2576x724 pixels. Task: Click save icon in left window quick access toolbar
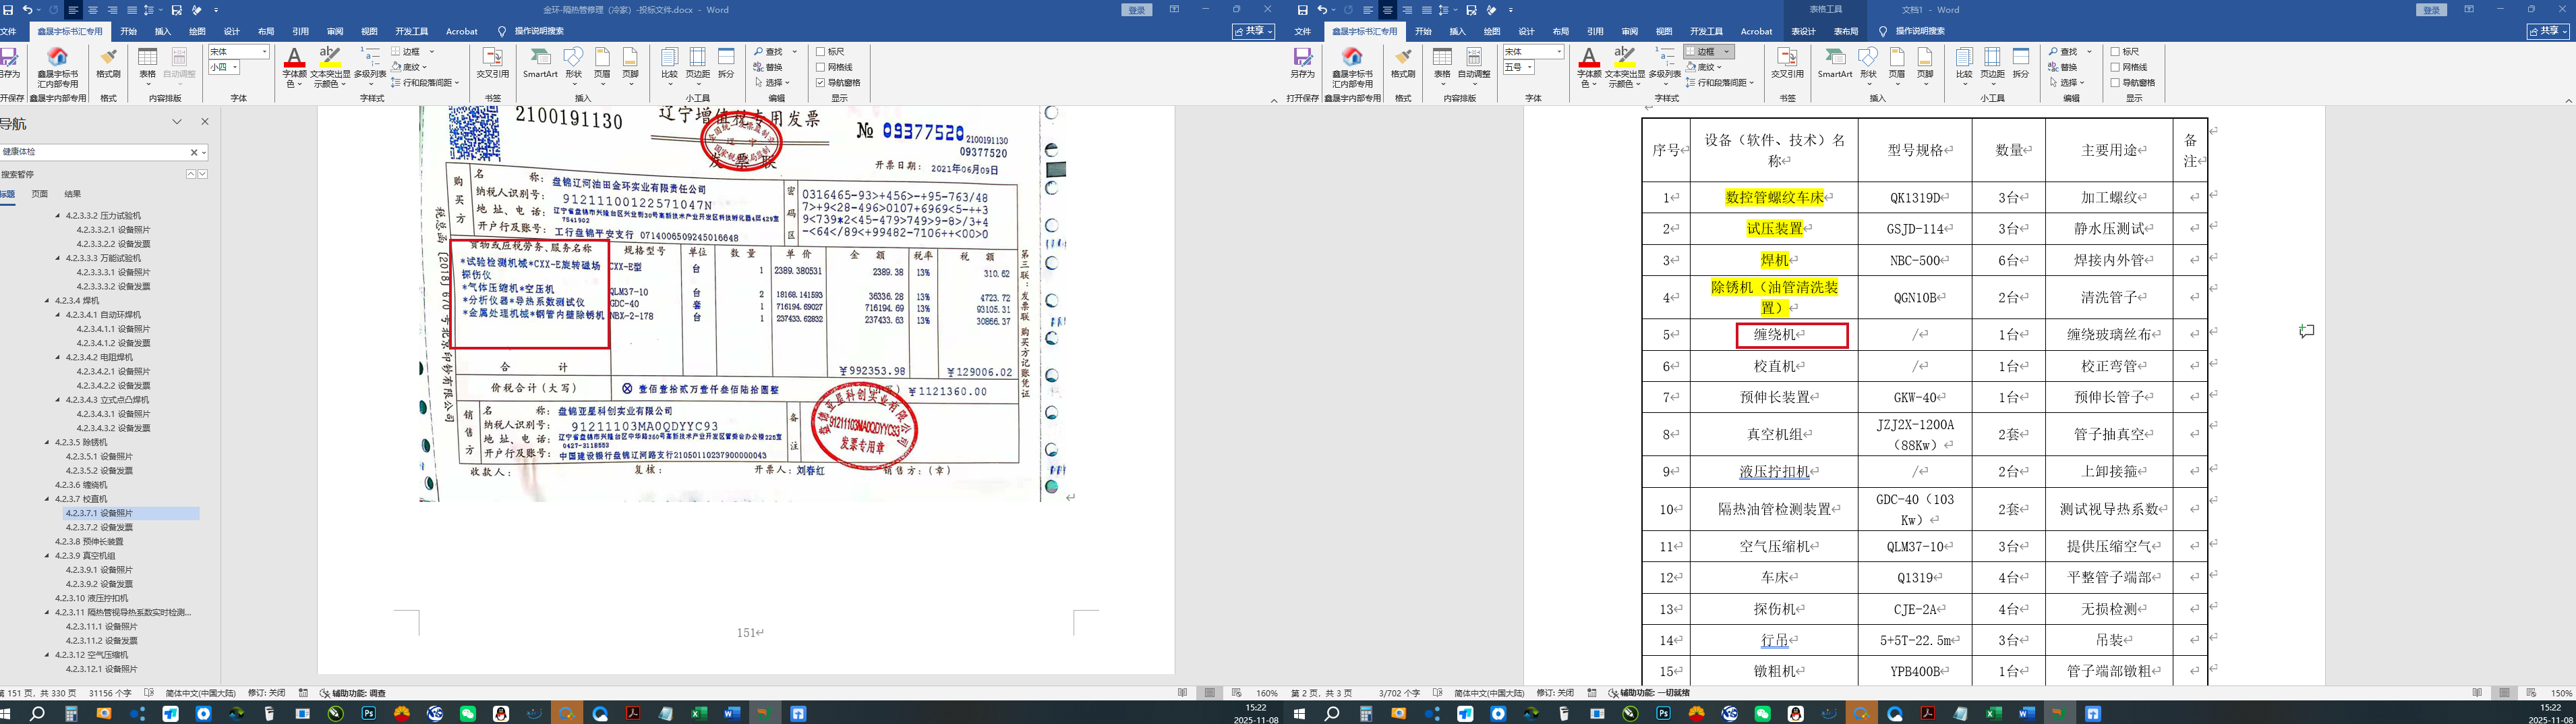[7, 10]
